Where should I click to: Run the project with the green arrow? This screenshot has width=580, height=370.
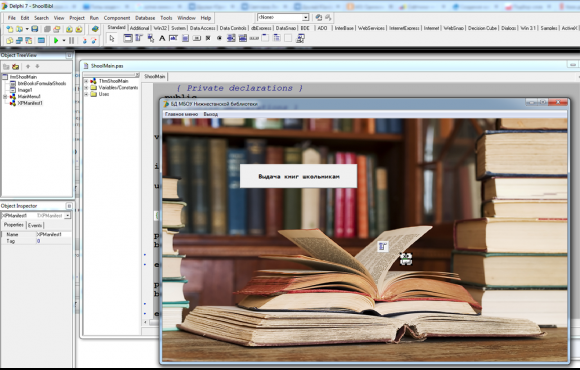56,40
